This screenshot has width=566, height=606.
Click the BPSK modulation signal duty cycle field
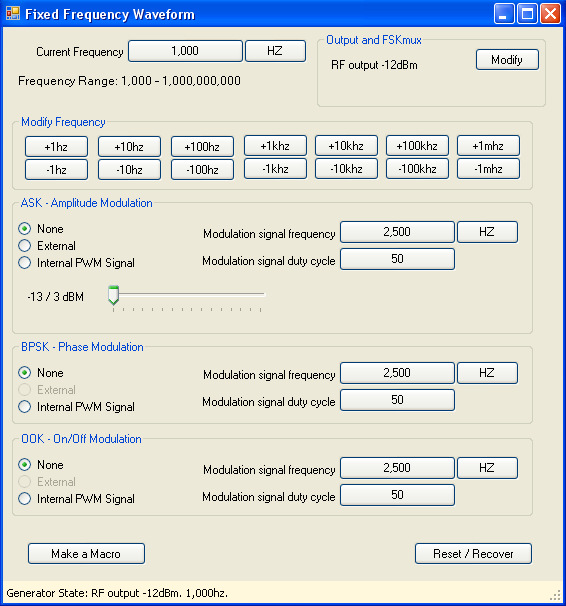point(397,400)
